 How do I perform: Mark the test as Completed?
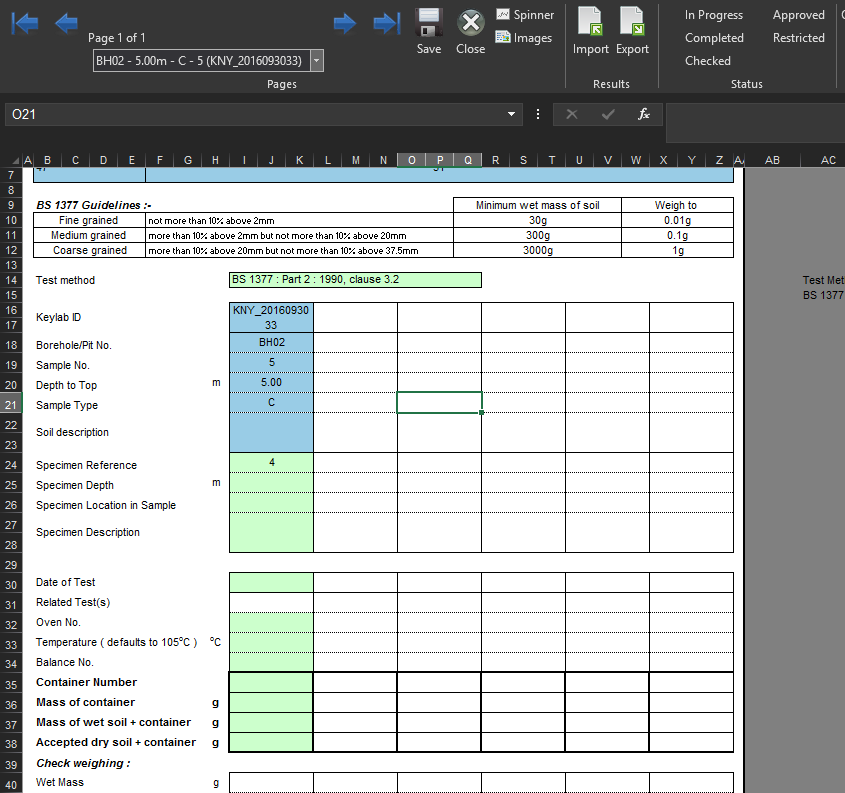click(x=714, y=38)
